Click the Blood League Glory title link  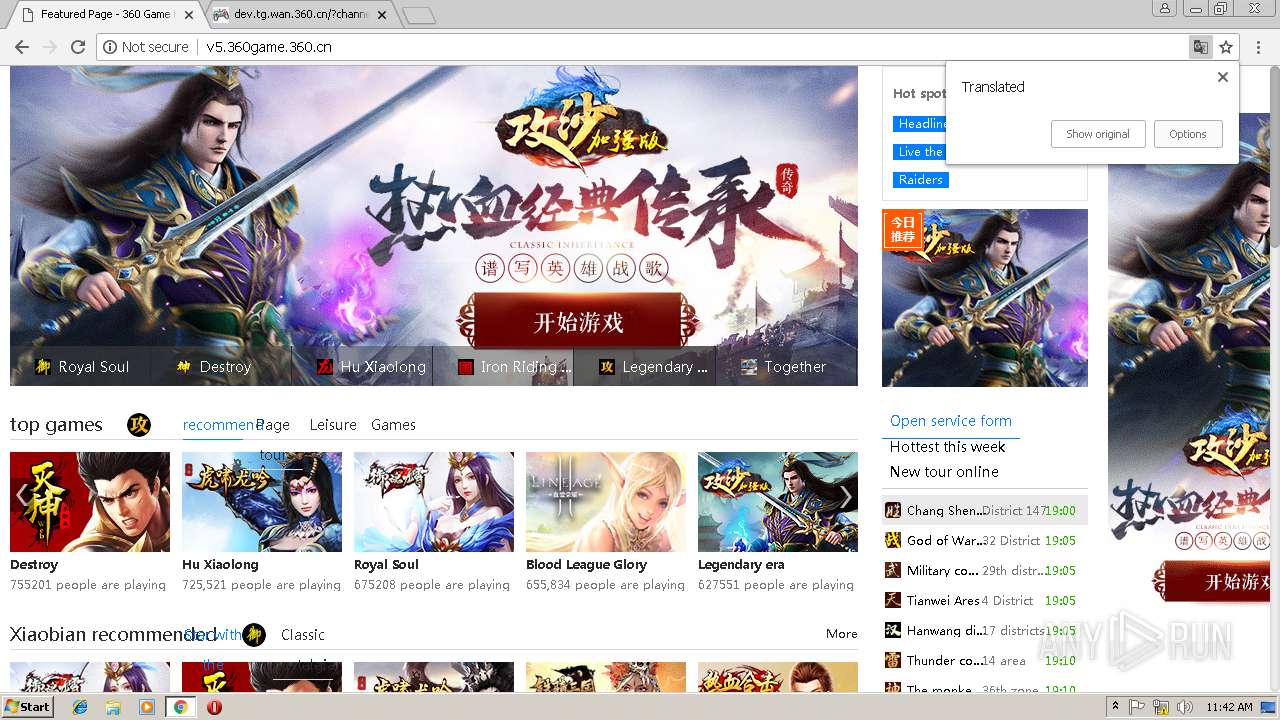pyautogui.click(x=586, y=565)
